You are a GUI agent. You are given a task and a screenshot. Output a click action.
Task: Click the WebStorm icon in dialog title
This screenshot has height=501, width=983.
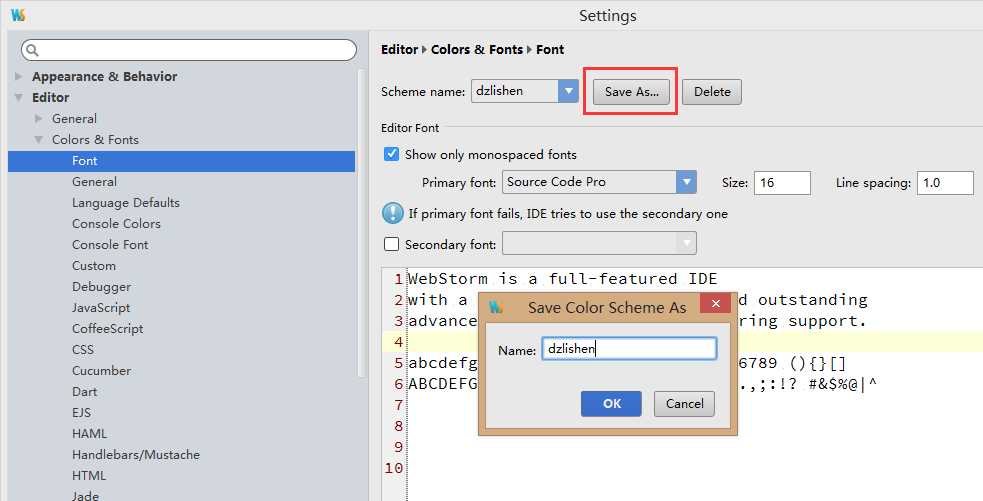pyautogui.click(x=497, y=307)
